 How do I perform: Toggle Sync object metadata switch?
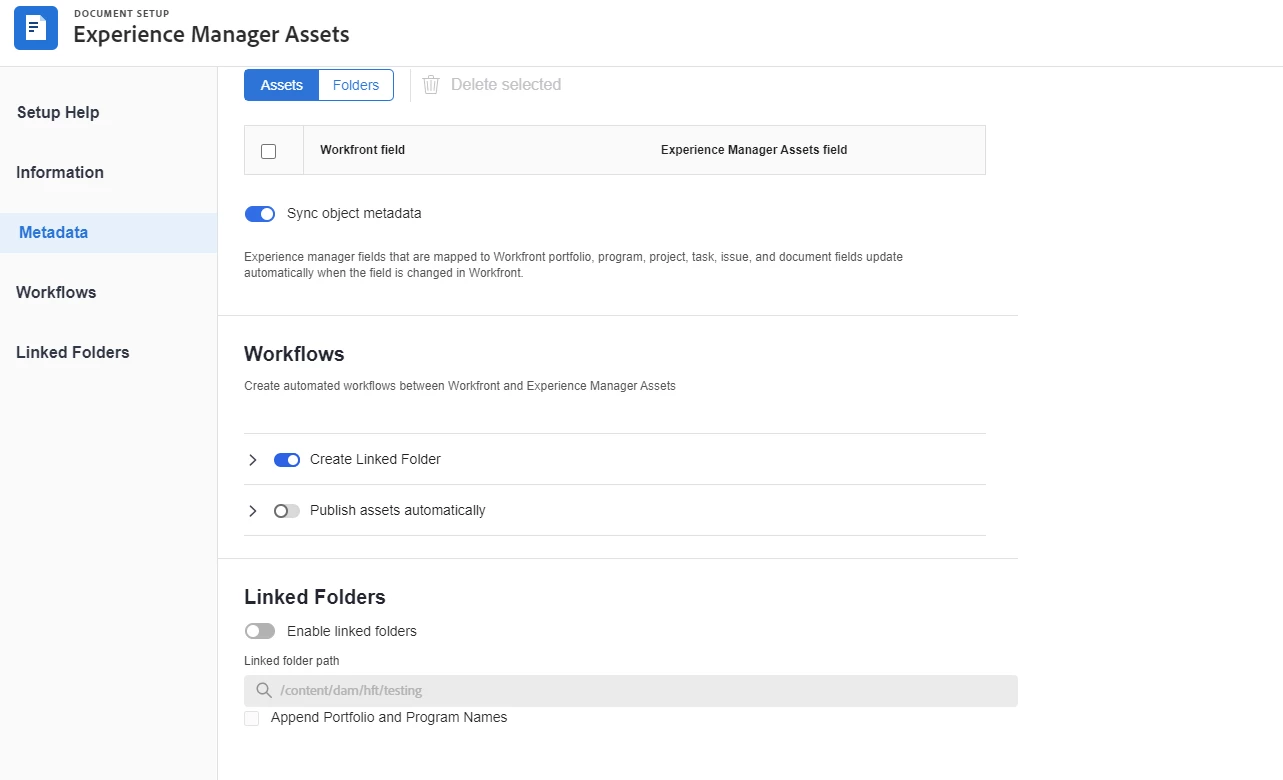[260, 214]
